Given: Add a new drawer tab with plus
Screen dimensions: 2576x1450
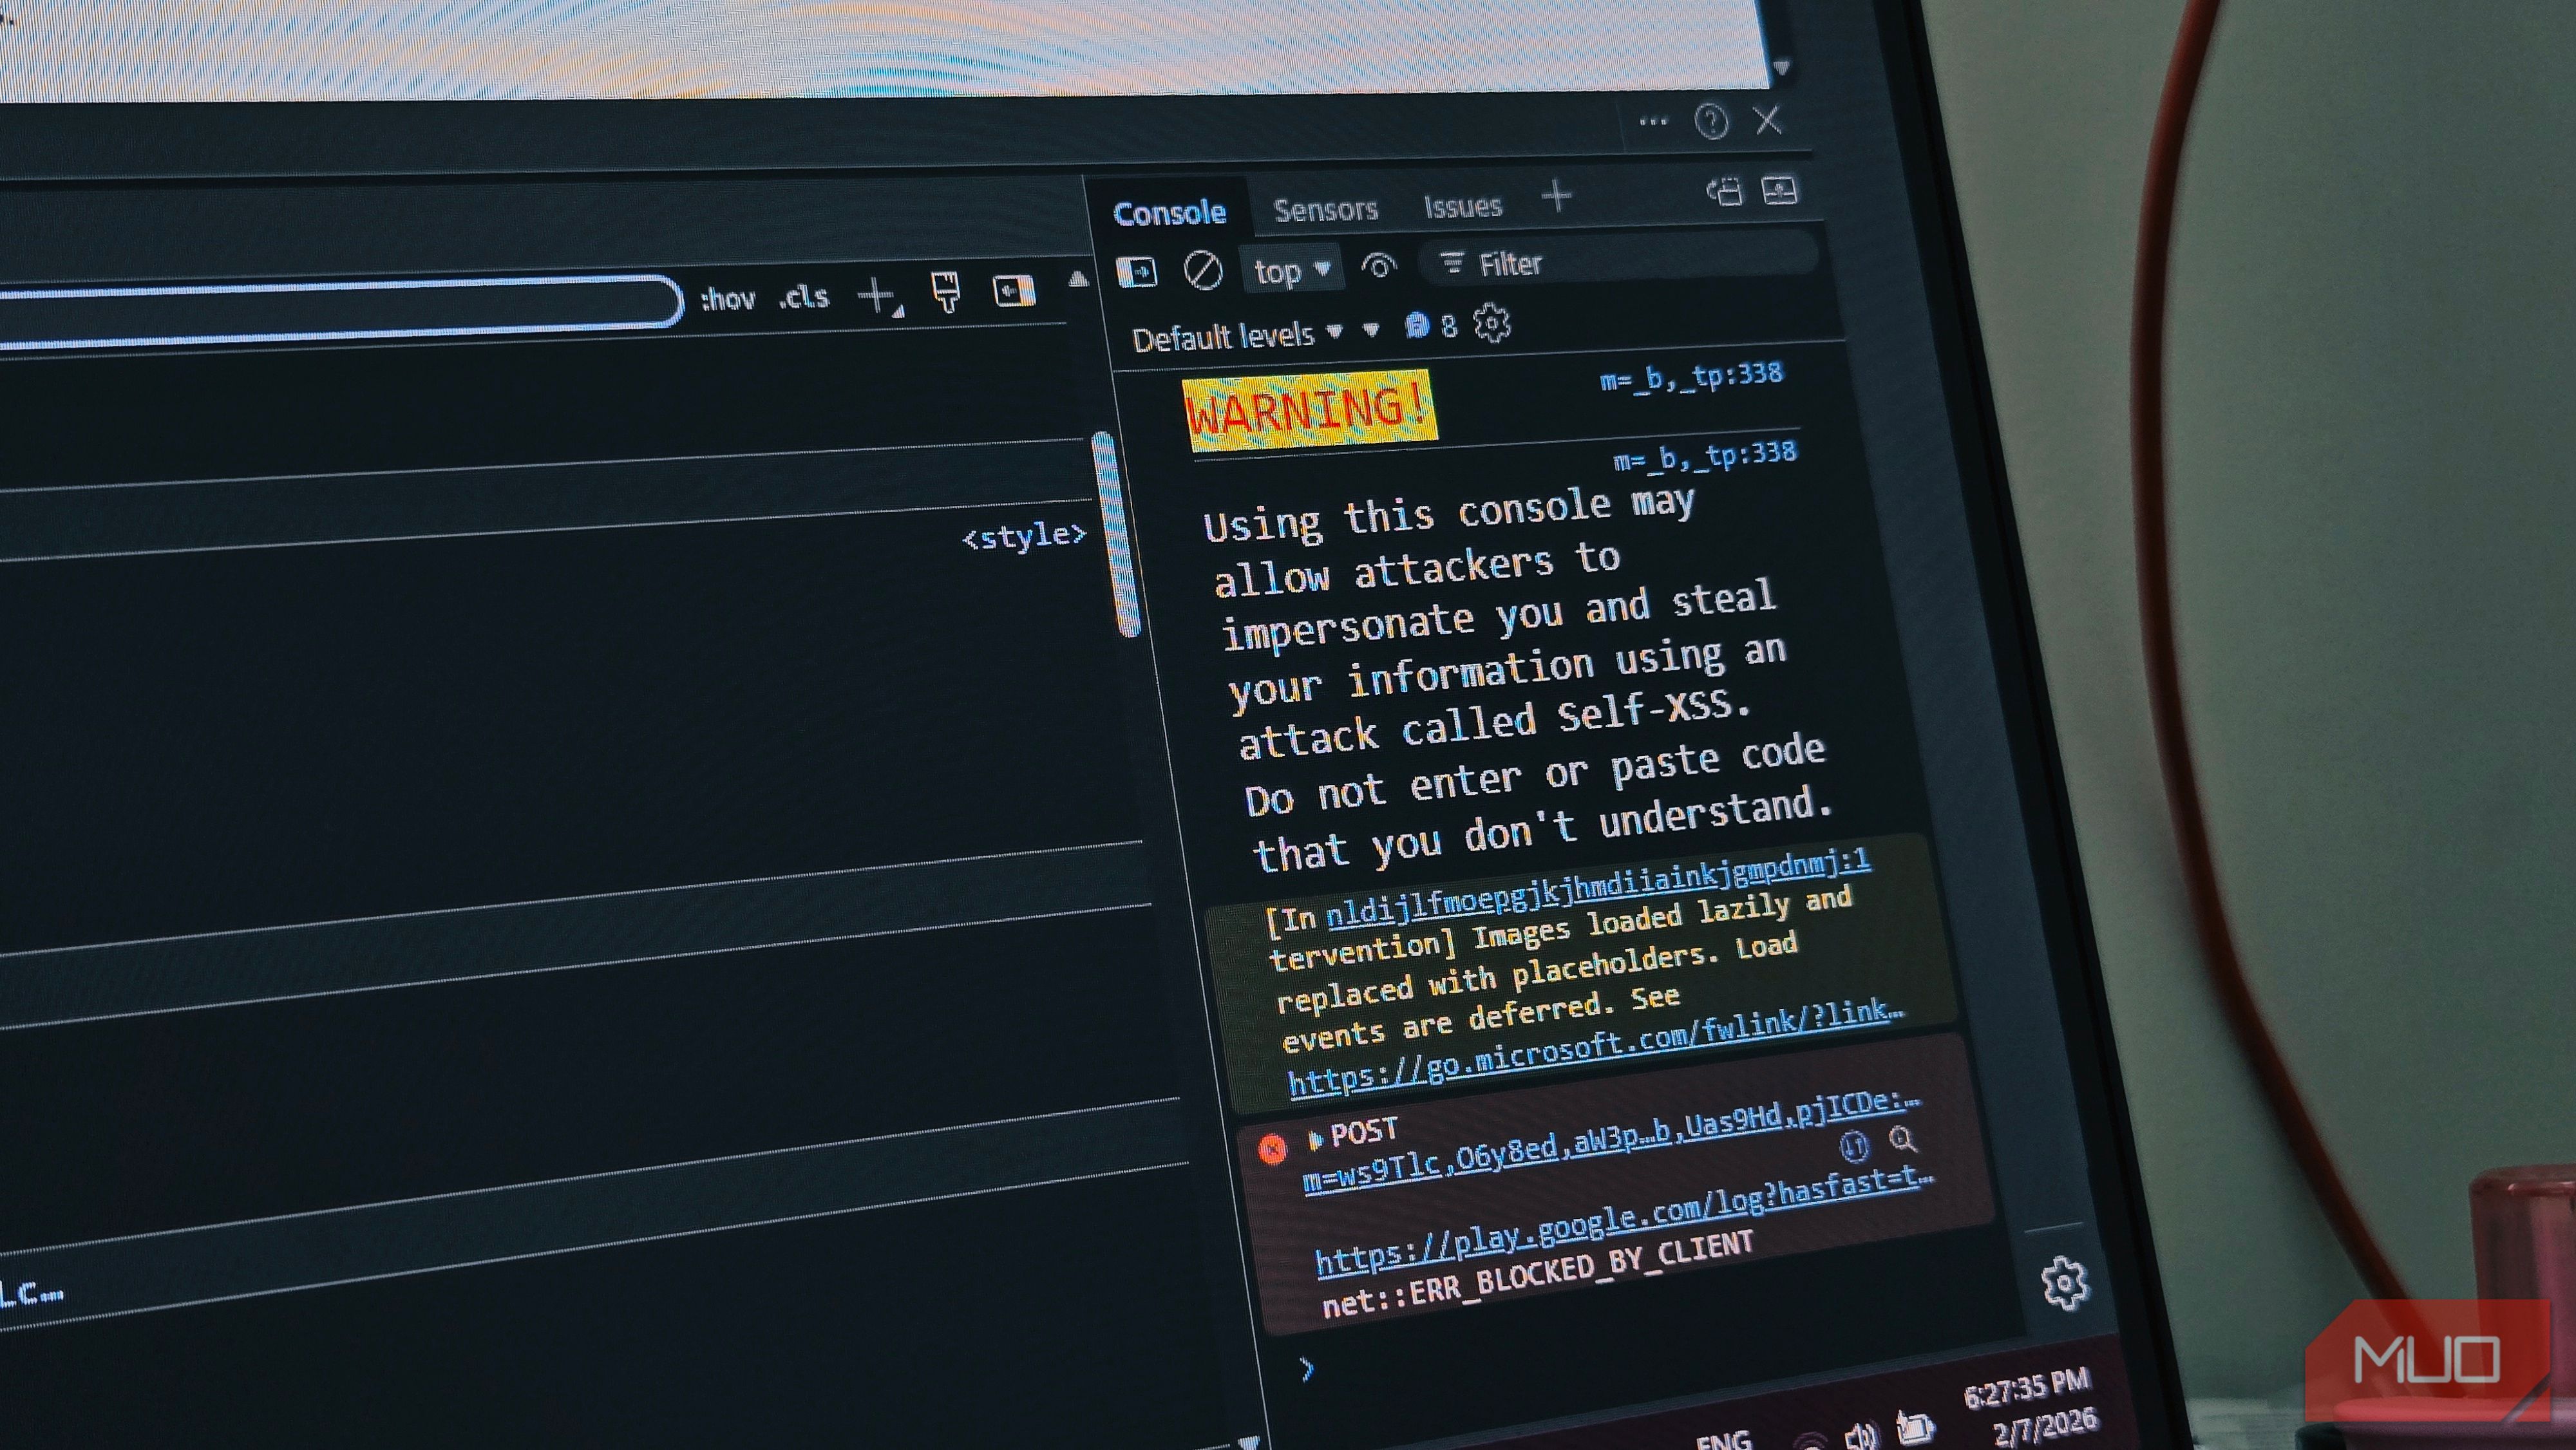Looking at the screenshot, I should pos(1556,196).
